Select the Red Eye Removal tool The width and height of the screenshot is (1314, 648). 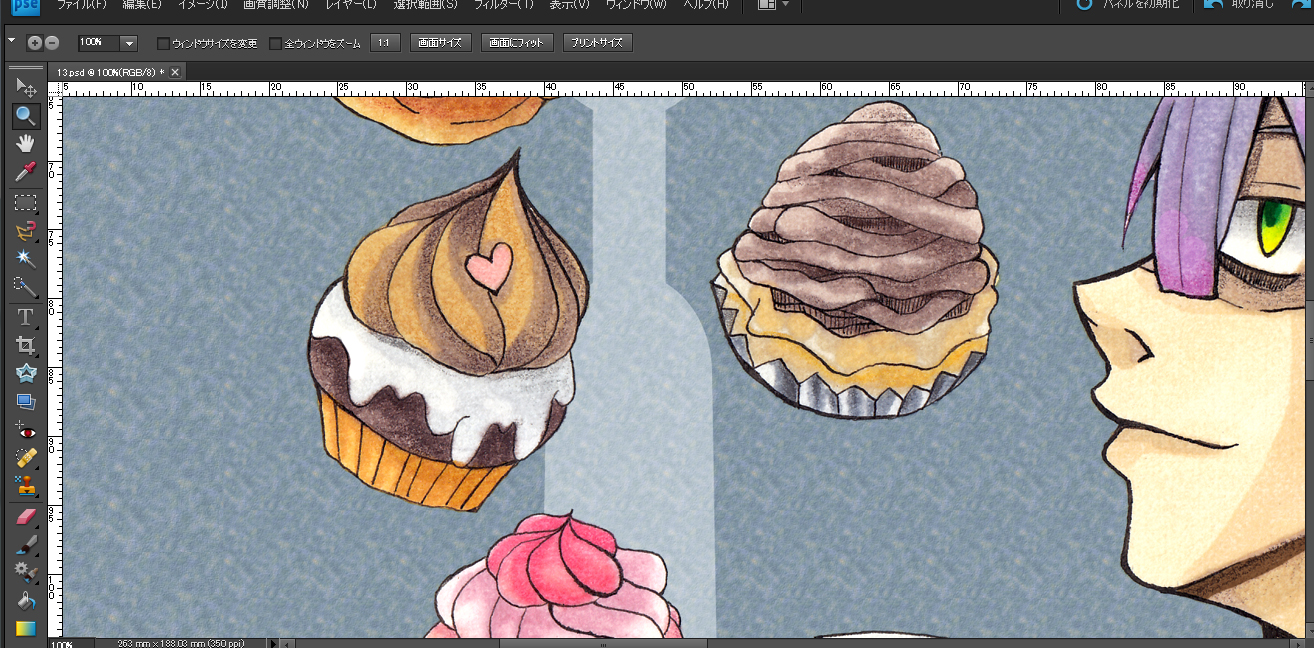[26, 432]
